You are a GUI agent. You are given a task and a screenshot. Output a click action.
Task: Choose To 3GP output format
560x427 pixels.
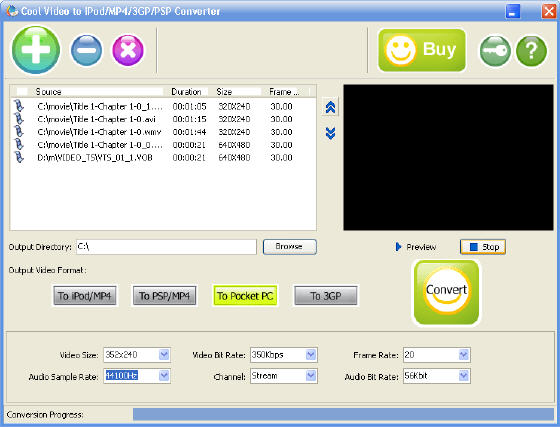[326, 296]
